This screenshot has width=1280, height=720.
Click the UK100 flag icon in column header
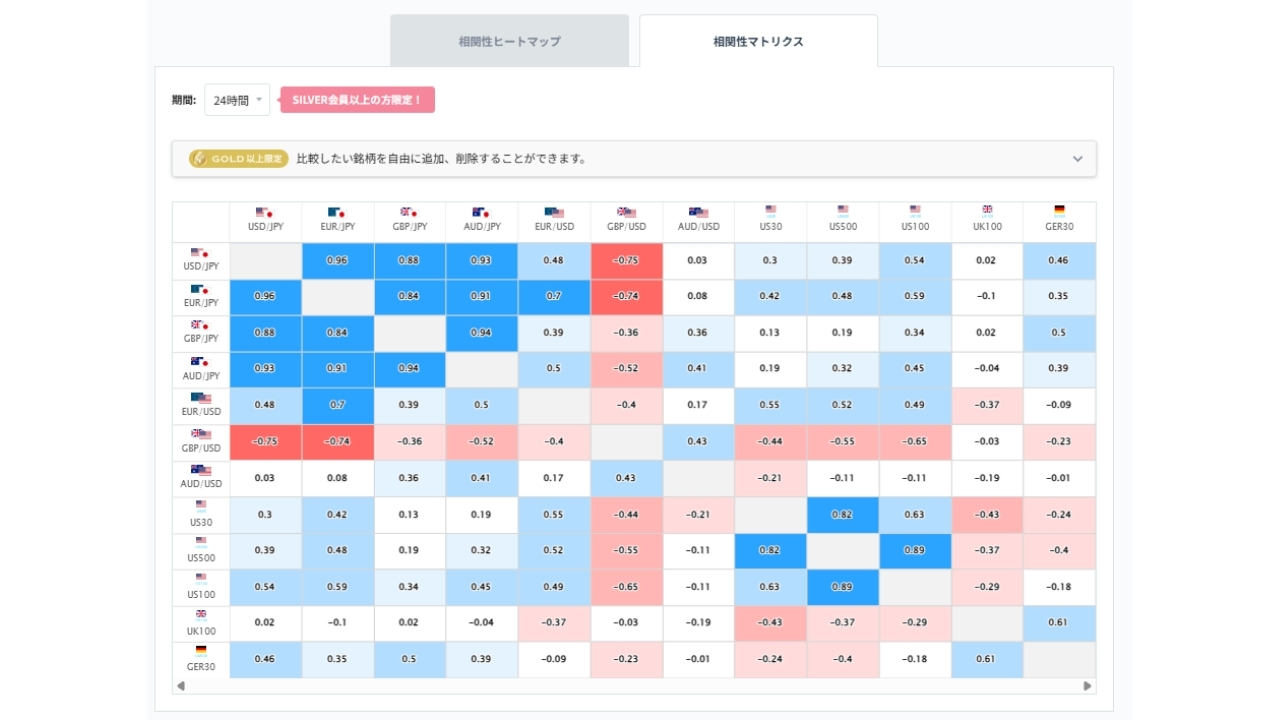tap(987, 211)
